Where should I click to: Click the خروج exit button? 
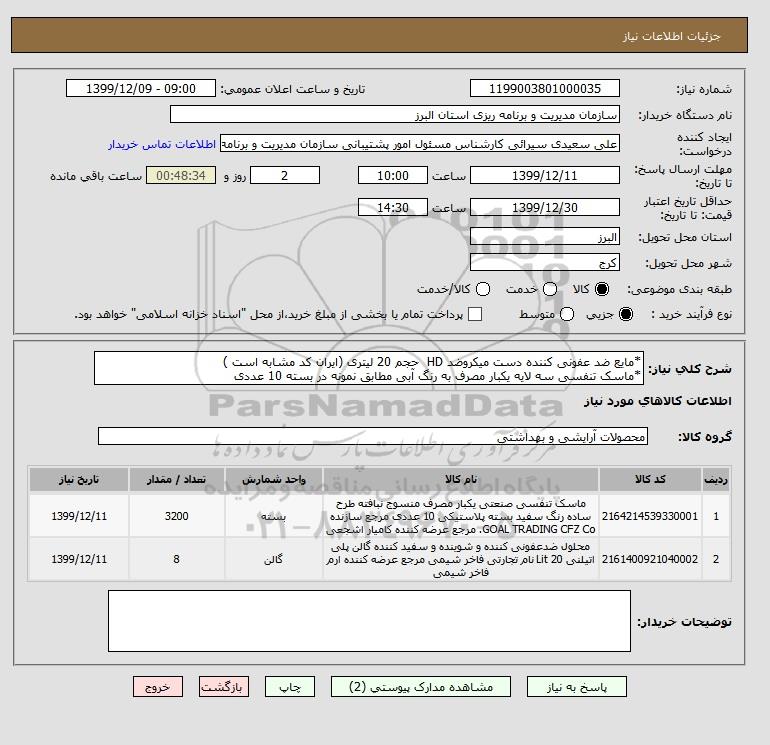point(158,687)
